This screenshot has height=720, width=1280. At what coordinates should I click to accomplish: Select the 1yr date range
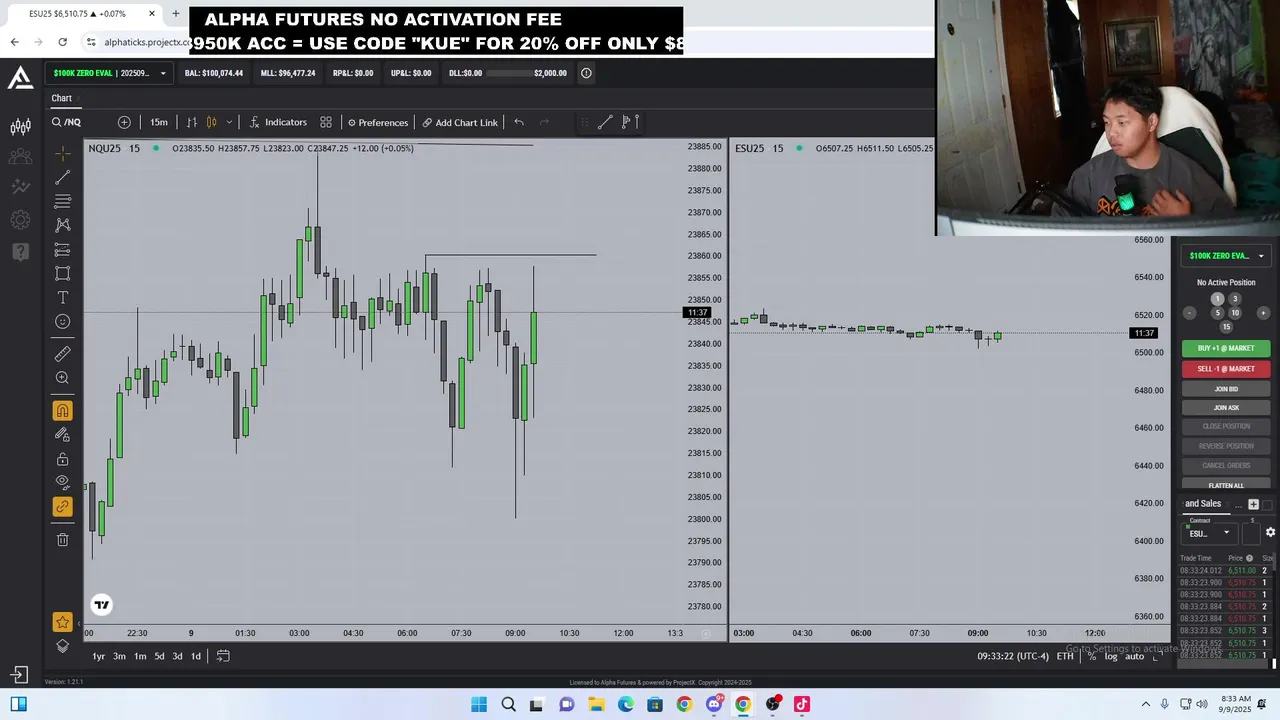tap(98, 656)
